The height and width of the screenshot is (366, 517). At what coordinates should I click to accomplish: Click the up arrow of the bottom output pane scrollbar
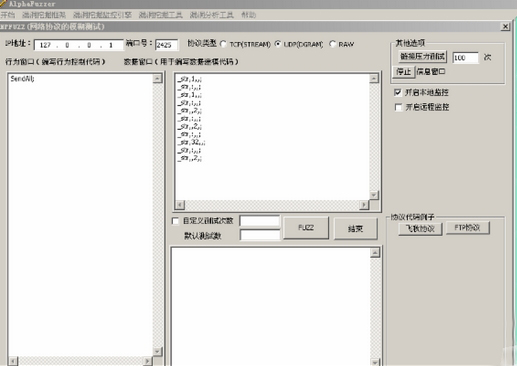point(375,253)
